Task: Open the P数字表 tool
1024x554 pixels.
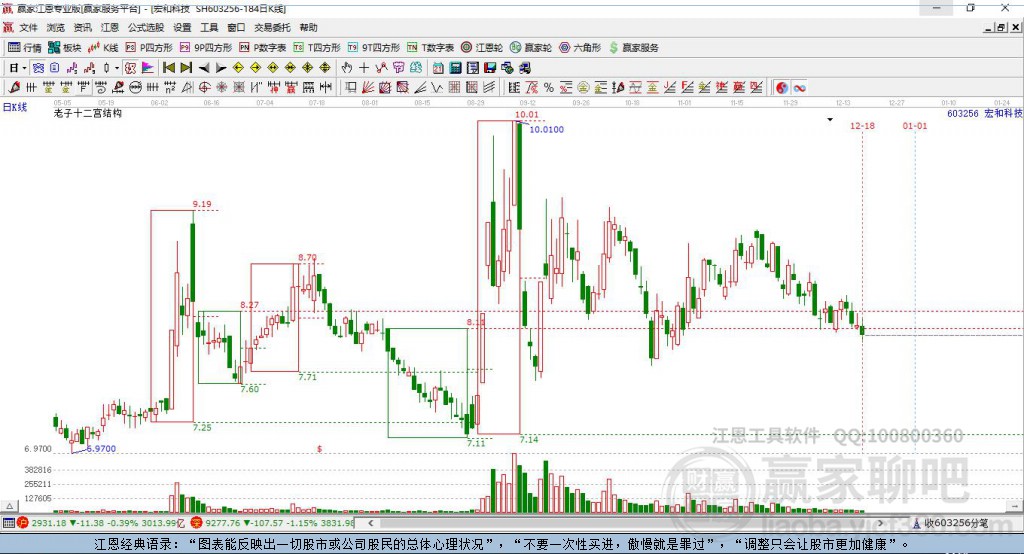Action: pos(263,48)
